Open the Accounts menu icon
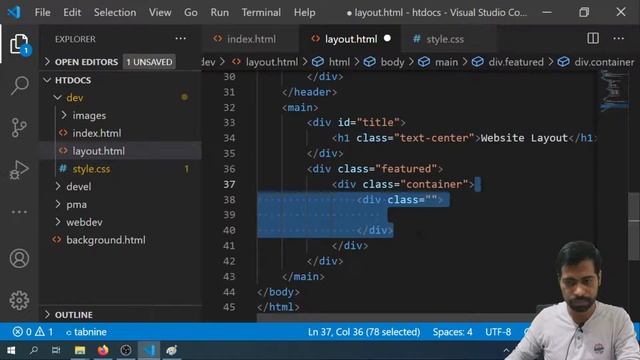 click(x=19, y=258)
